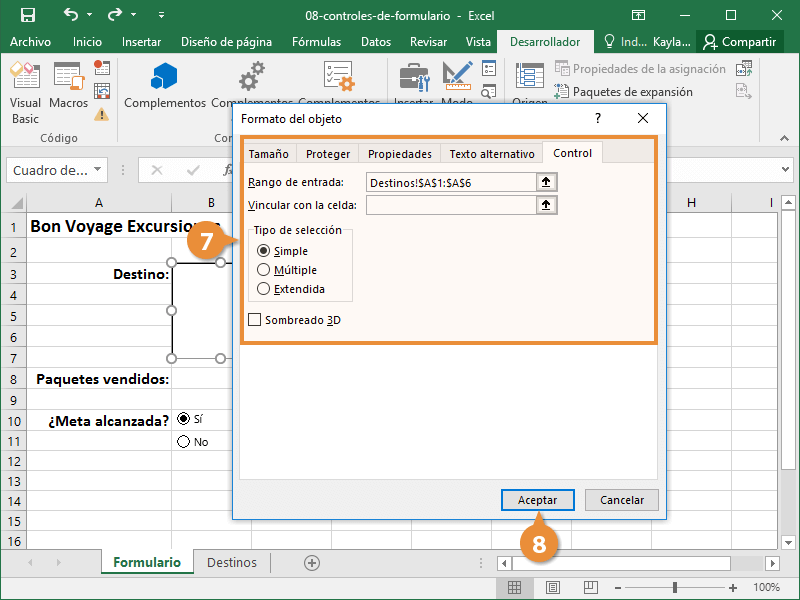This screenshot has height=600, width=800.
Task: Click the collapse-range arrow beside Rango de entrada
Action: pyautogui.click(x=546, y=182)
